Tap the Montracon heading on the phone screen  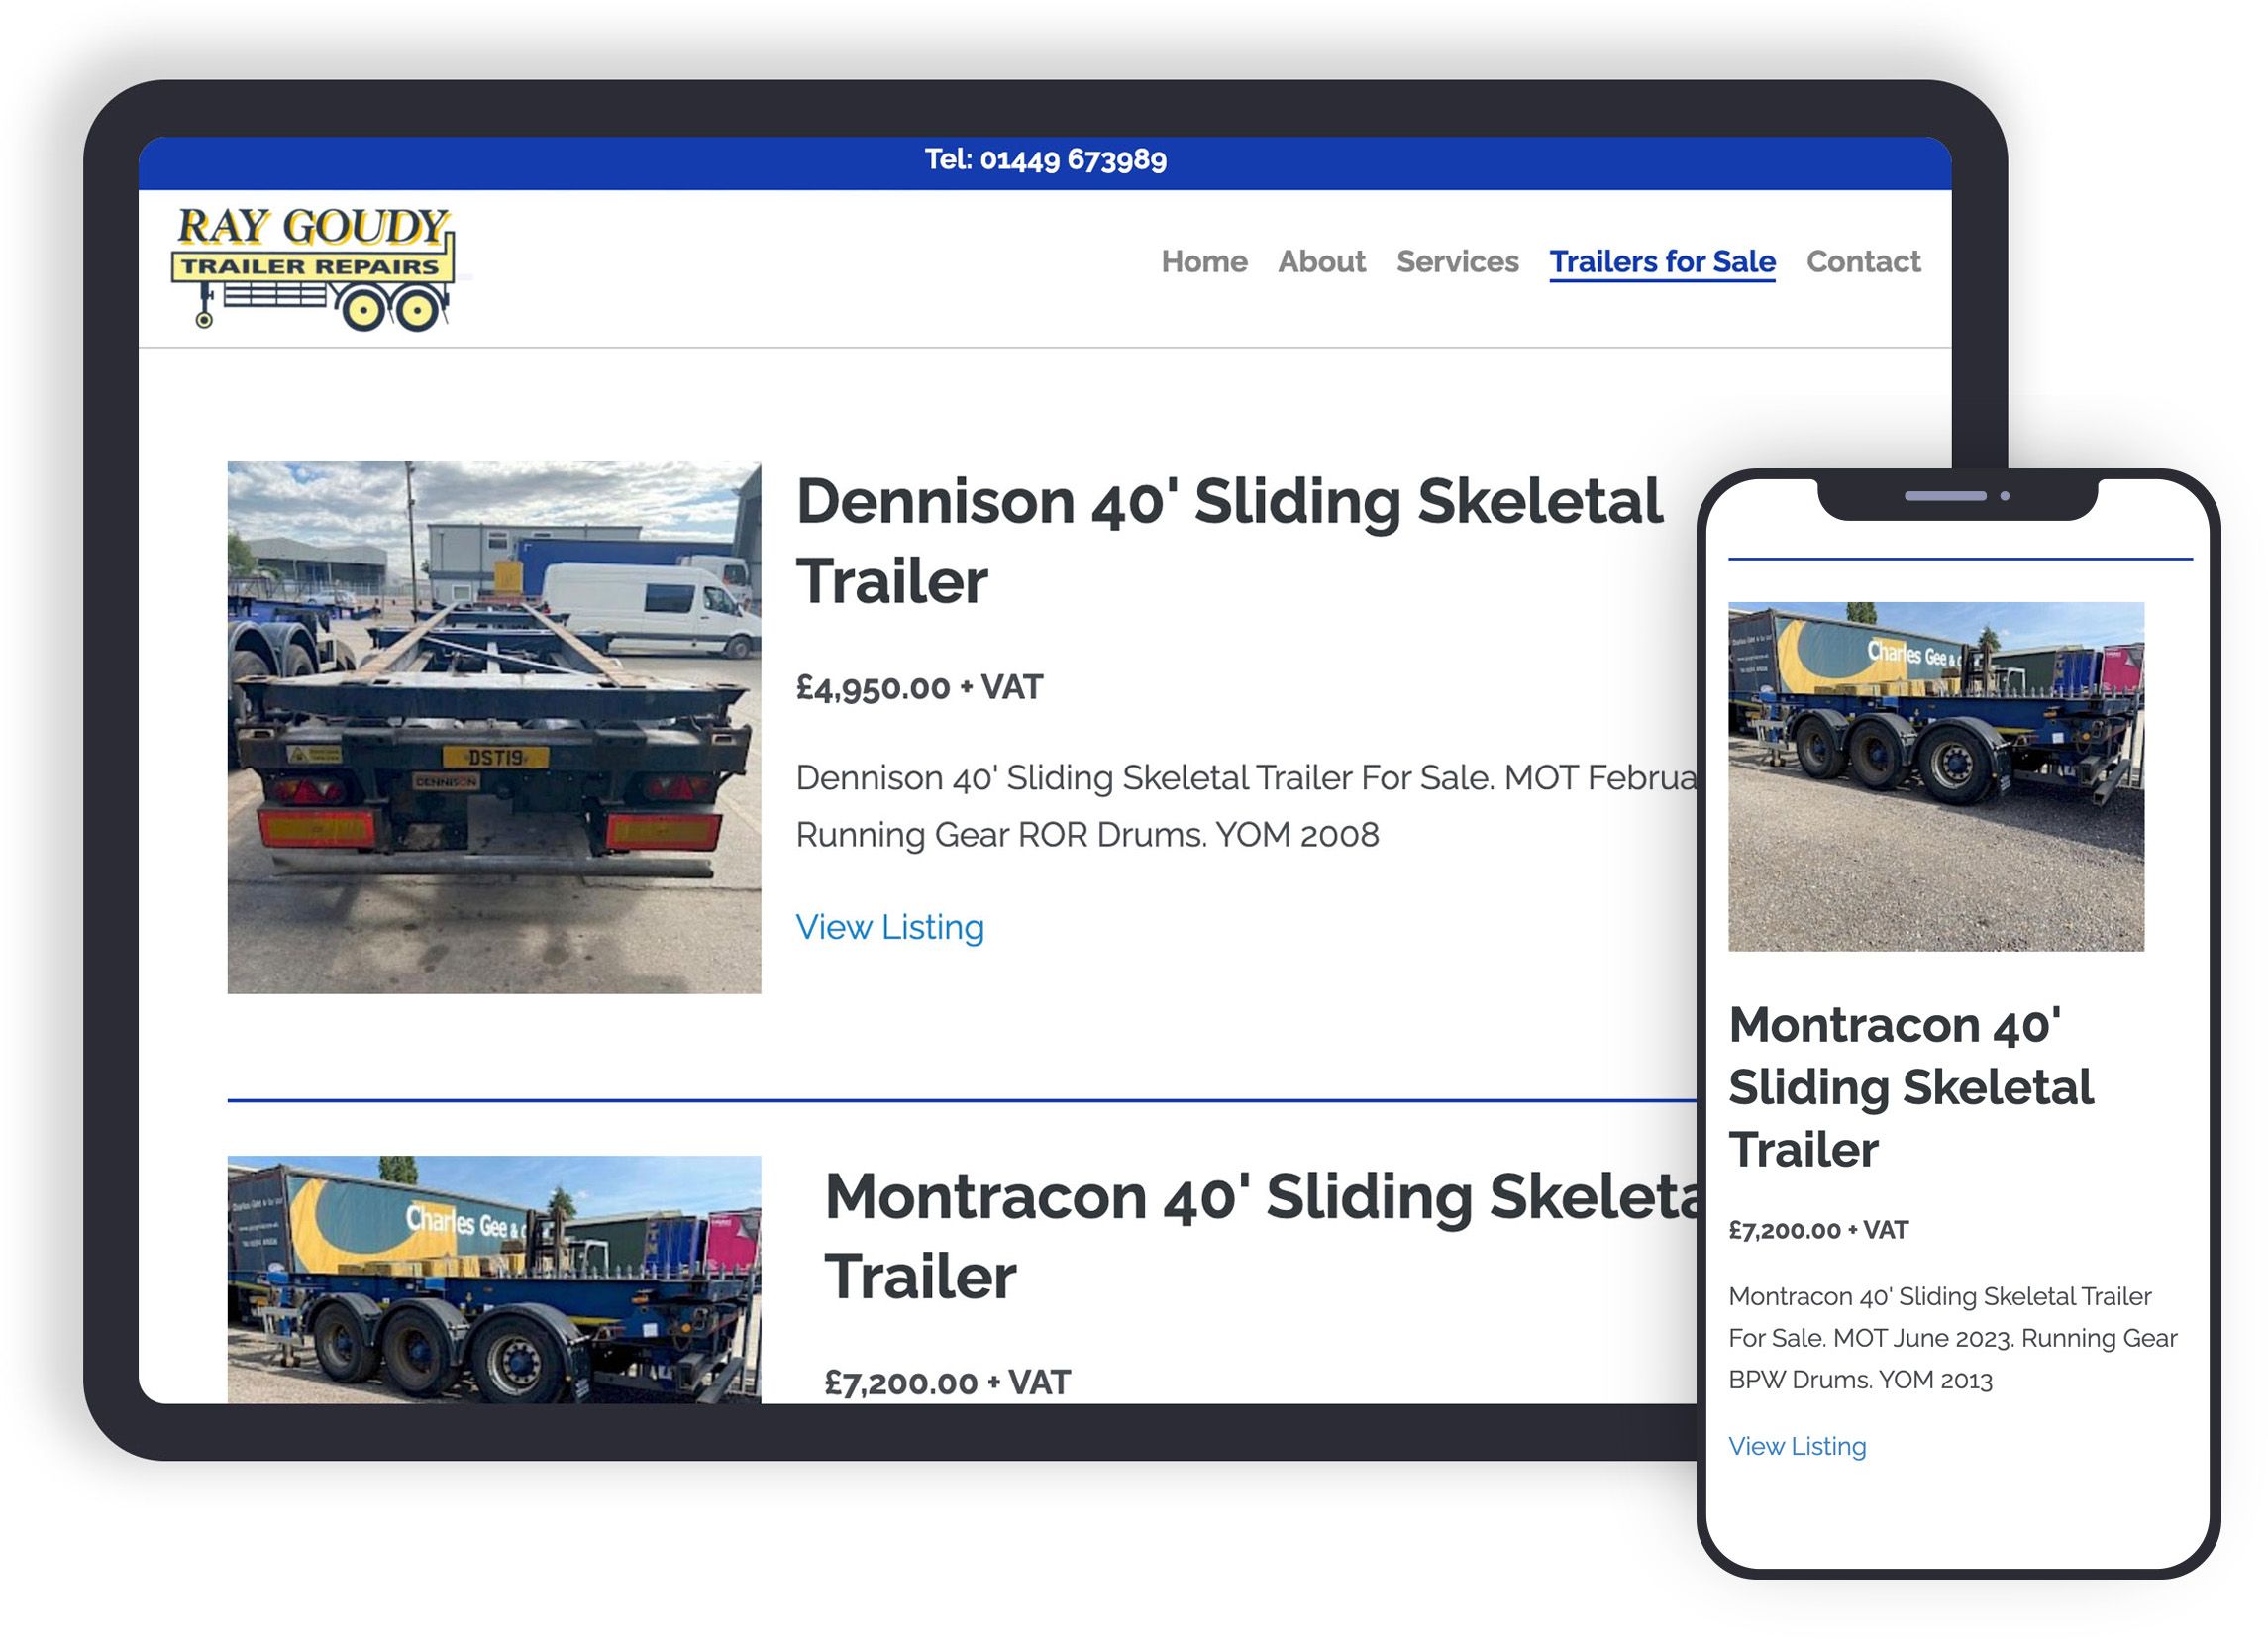[1909, 1087]
